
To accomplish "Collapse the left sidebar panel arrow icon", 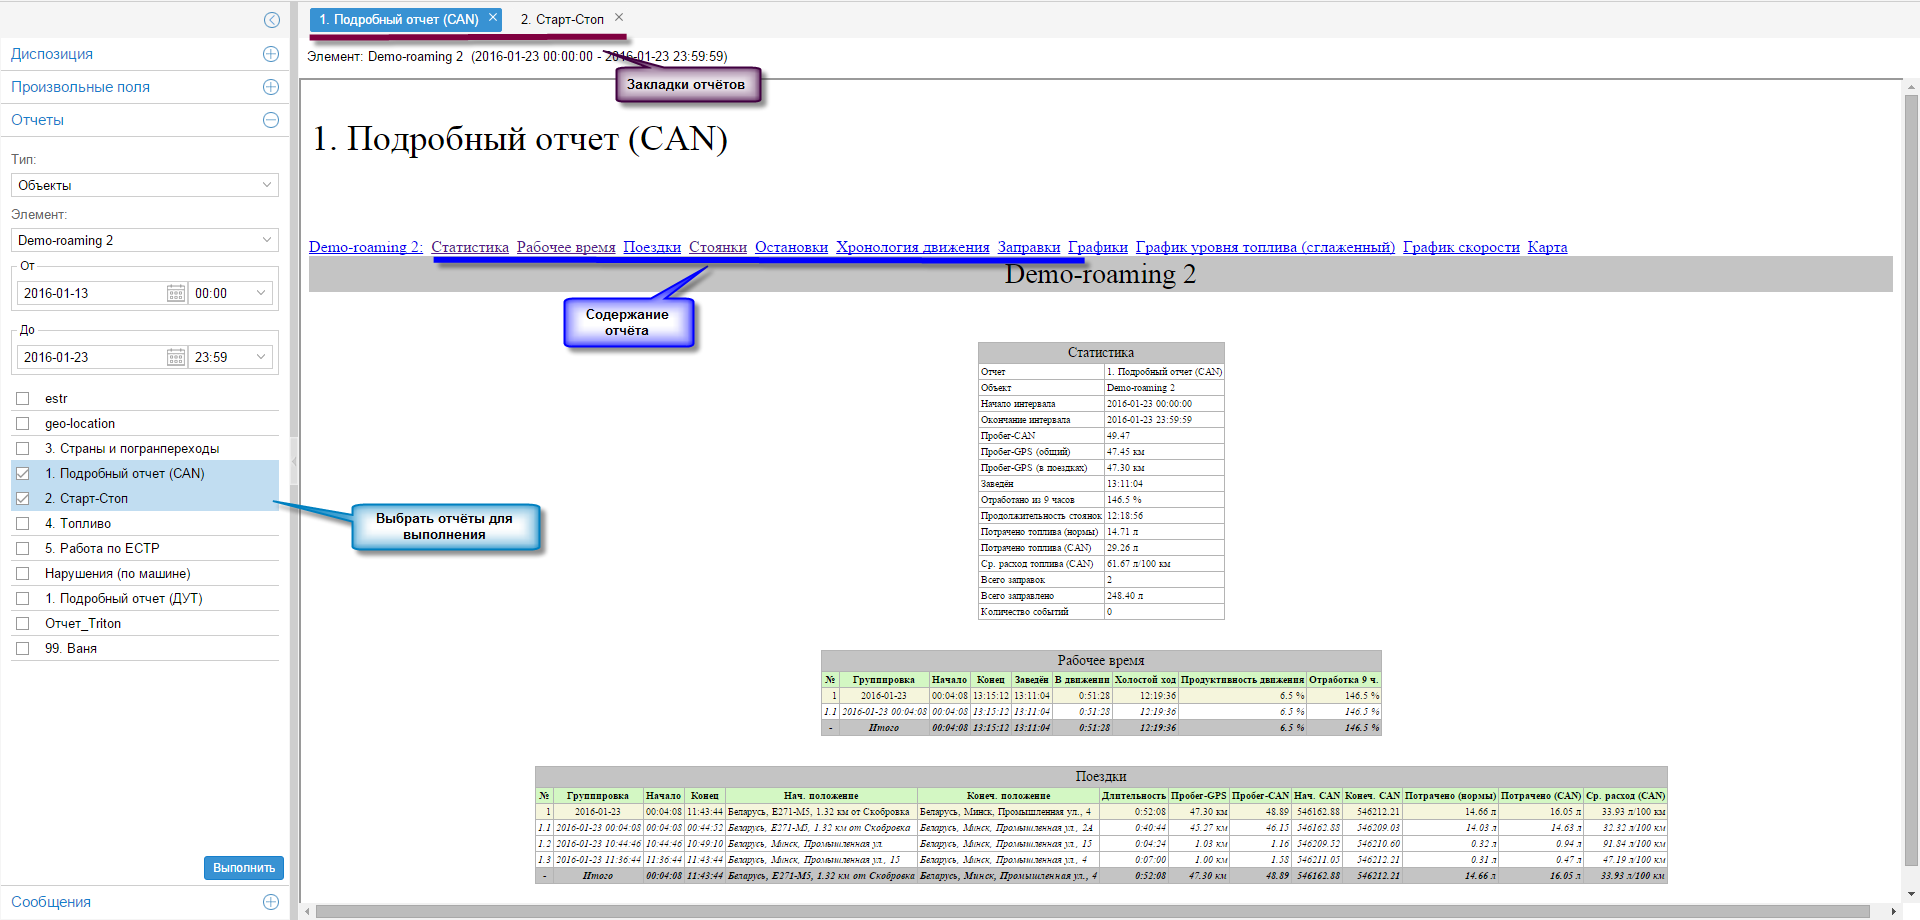I will coord(271,20).
